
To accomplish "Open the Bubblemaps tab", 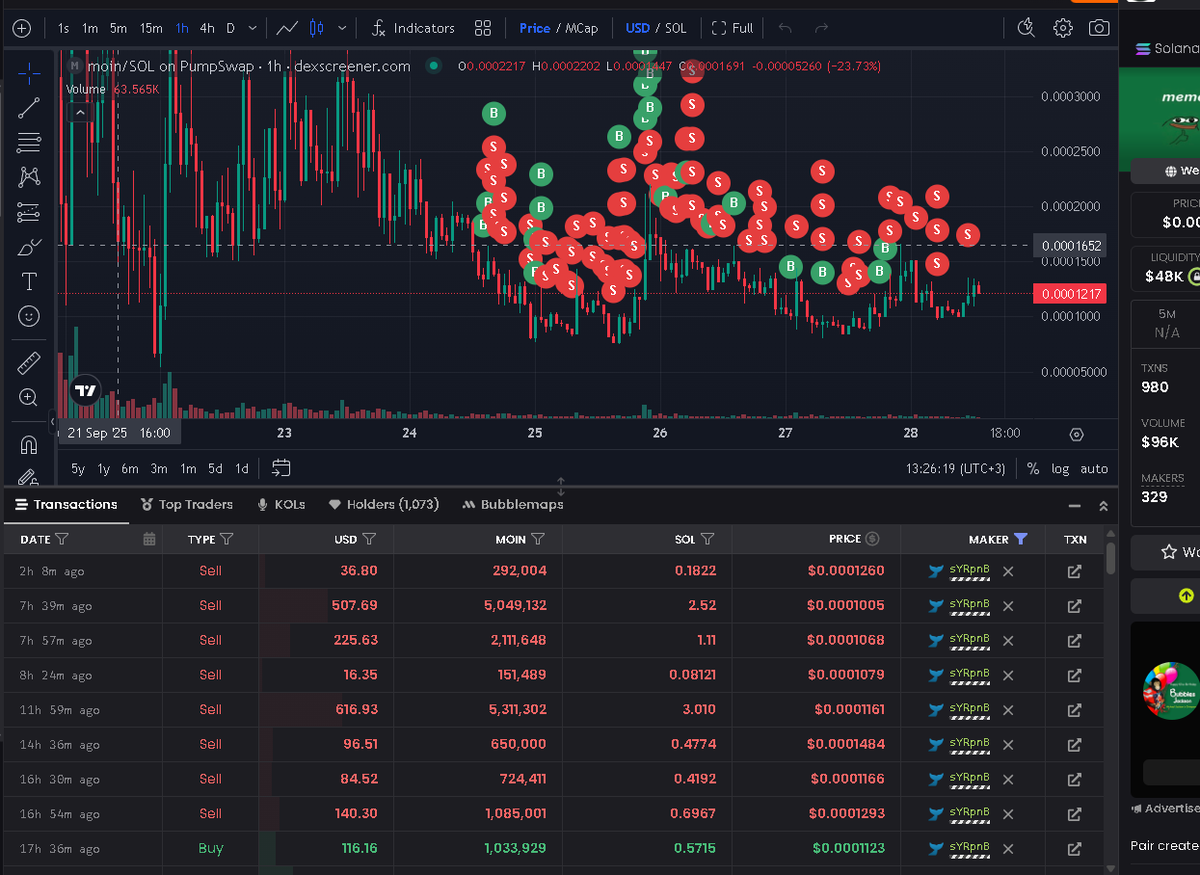I will (x=513, y=505).
